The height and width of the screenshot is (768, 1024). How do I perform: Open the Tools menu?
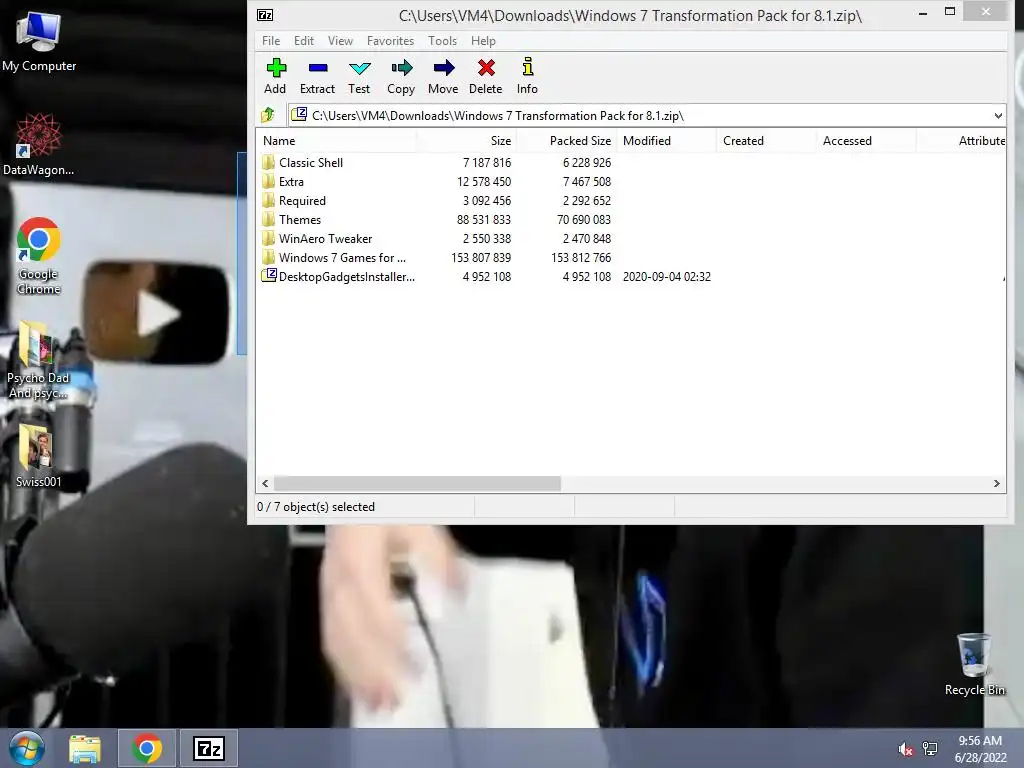[442, 40]
